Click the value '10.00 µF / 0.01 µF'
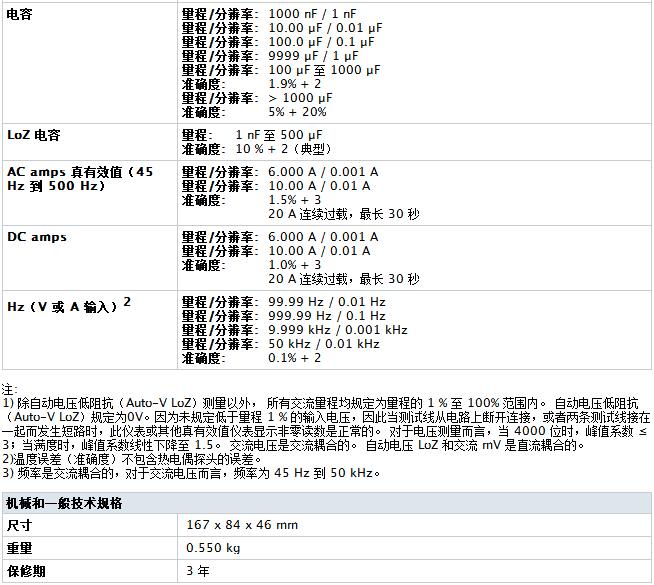This screenshot has height=585, width=654. (325, 28)
